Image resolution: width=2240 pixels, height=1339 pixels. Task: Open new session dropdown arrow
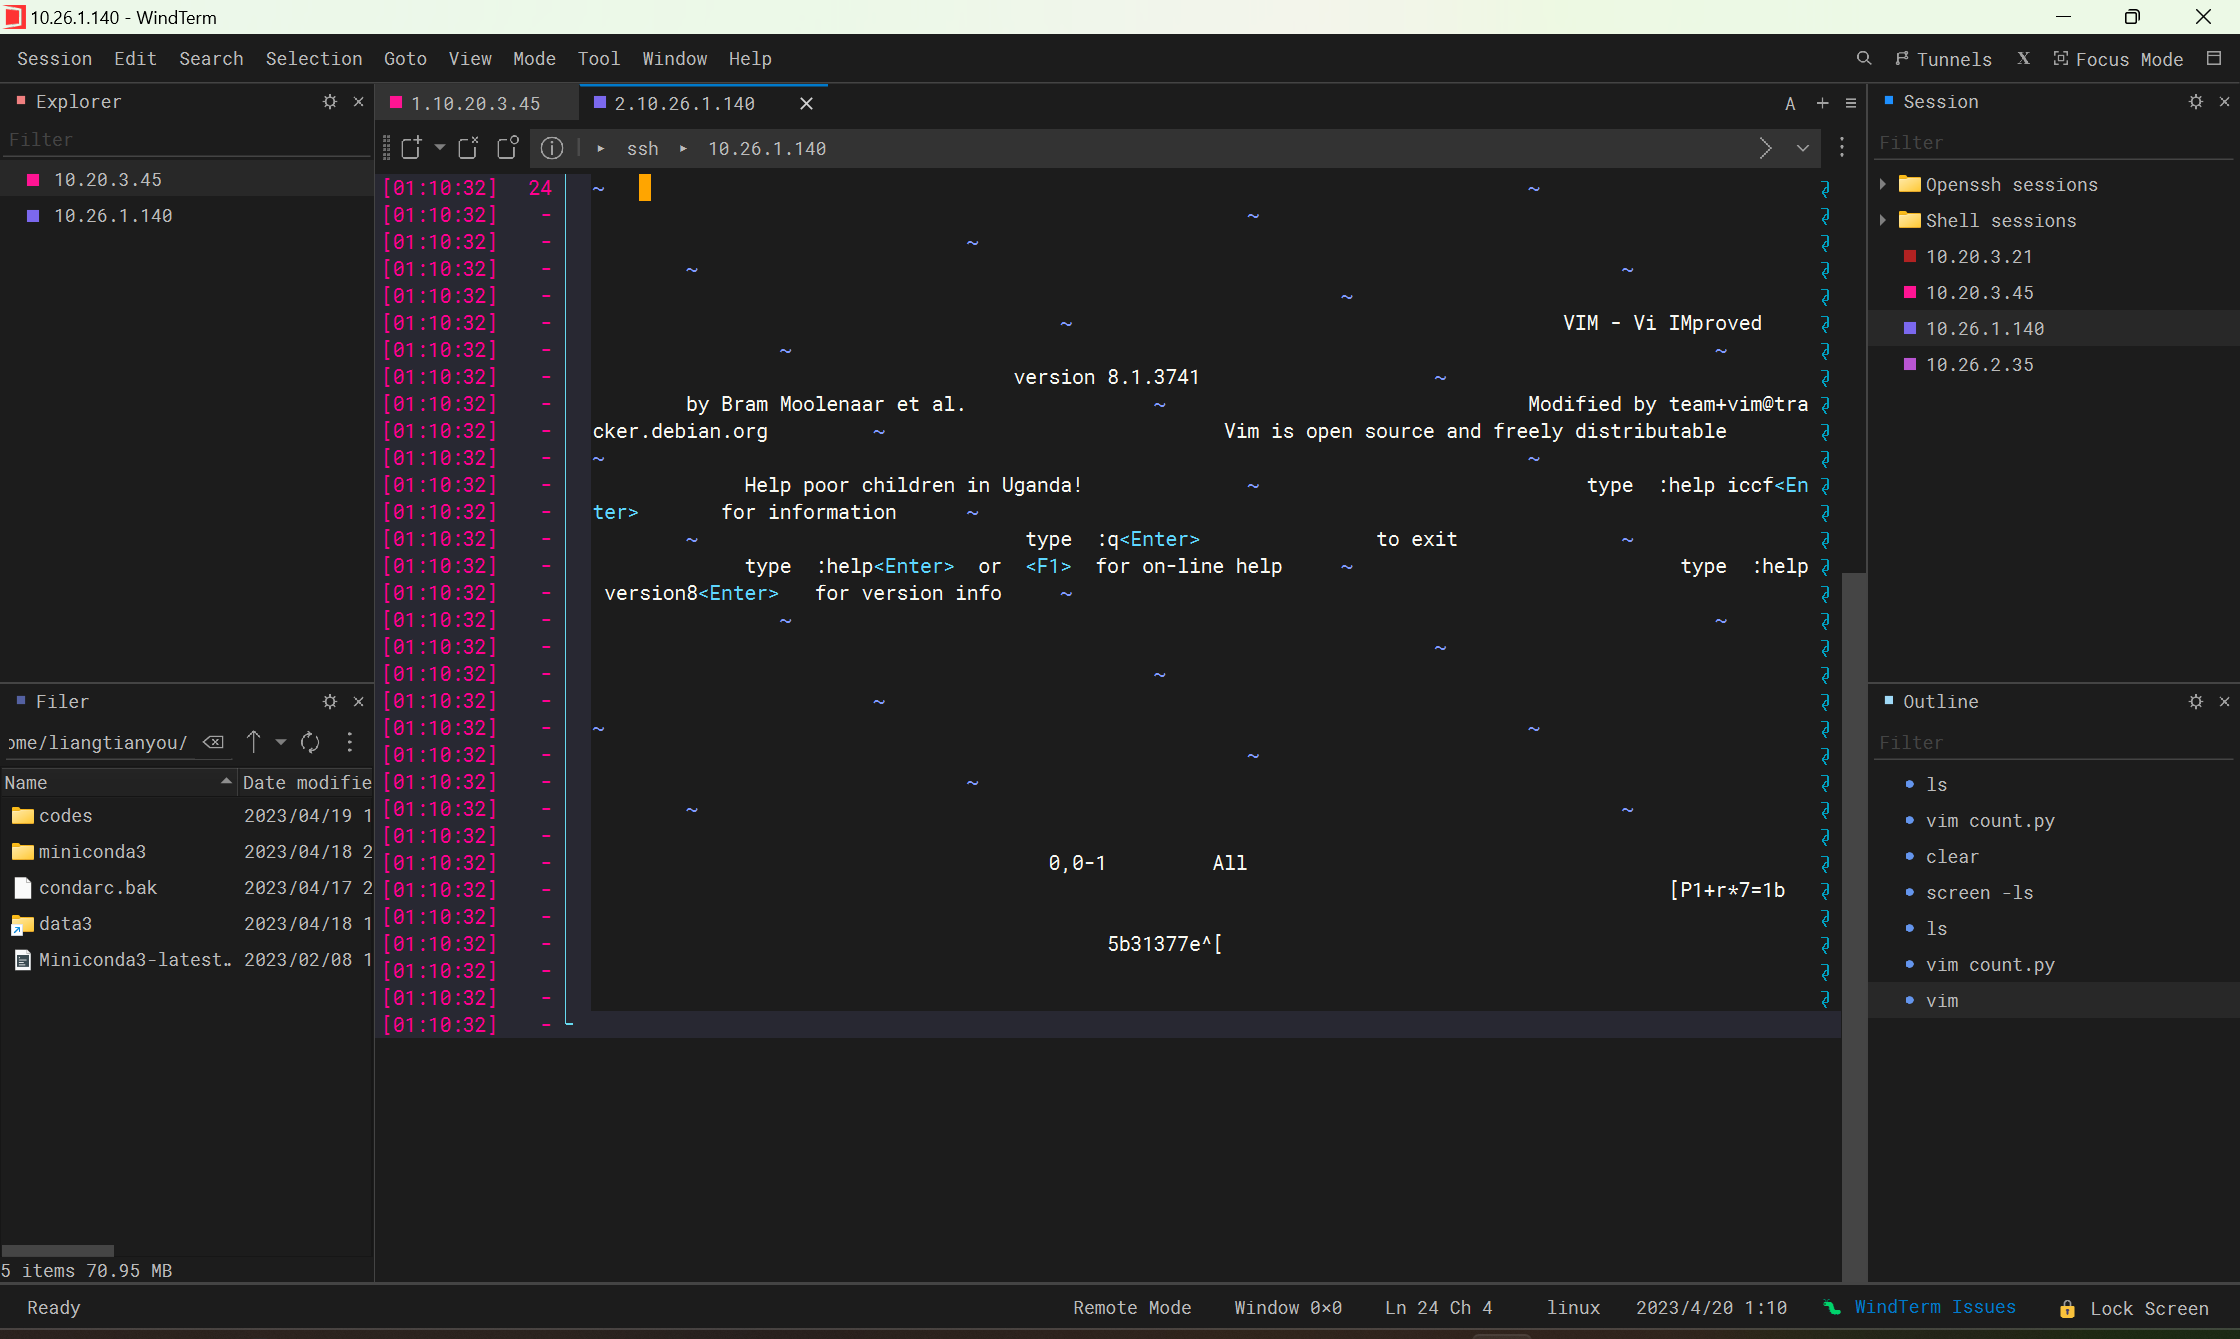tap(440, 147)
